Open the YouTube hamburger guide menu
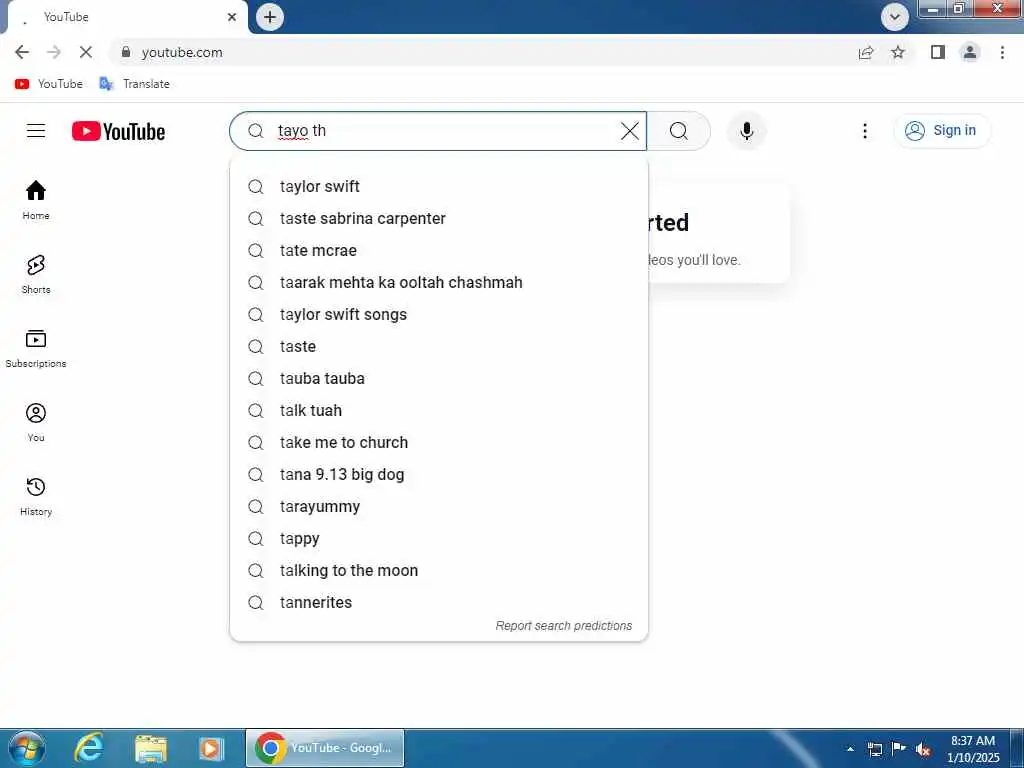1024x768 pixels. pos(36,131)
